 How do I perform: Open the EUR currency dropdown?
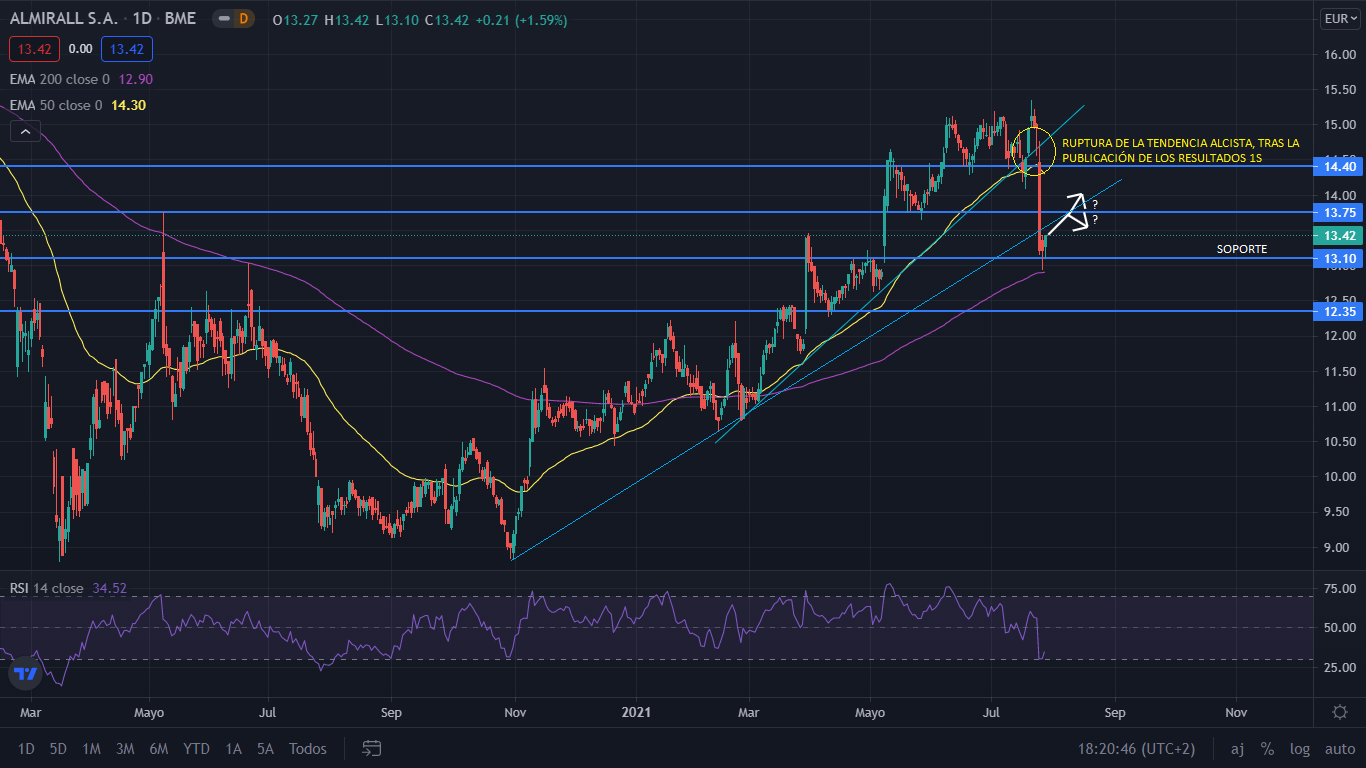pos(1337,19)
